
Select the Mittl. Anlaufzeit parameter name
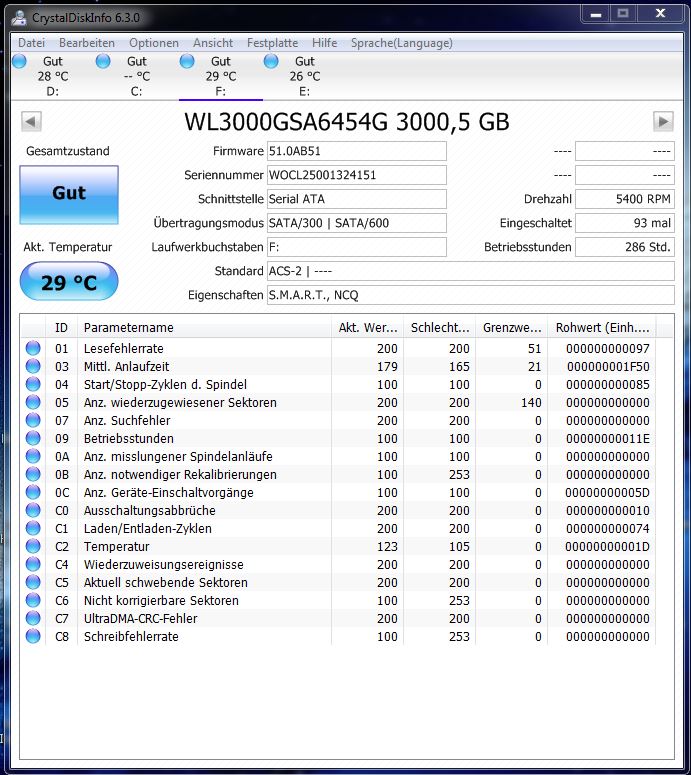coord(126,367)
